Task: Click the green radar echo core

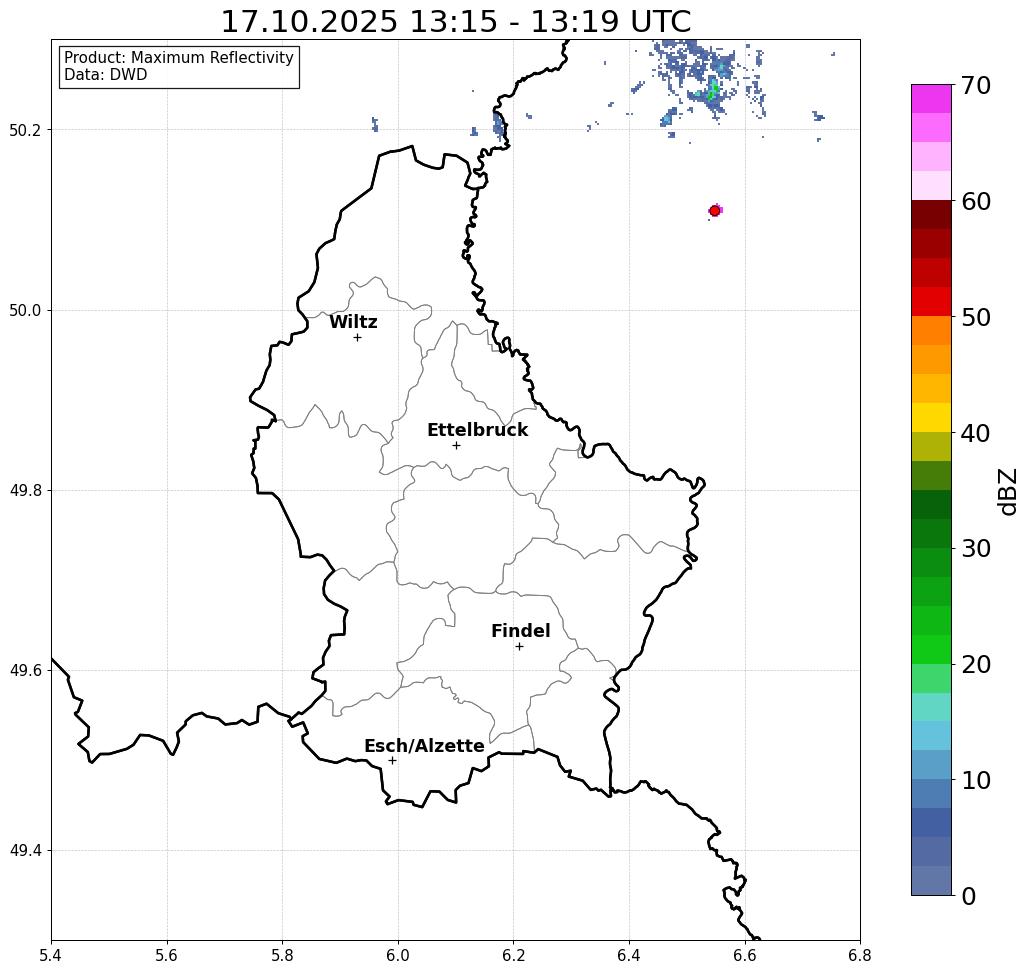Action: click(x=713, y=89)
